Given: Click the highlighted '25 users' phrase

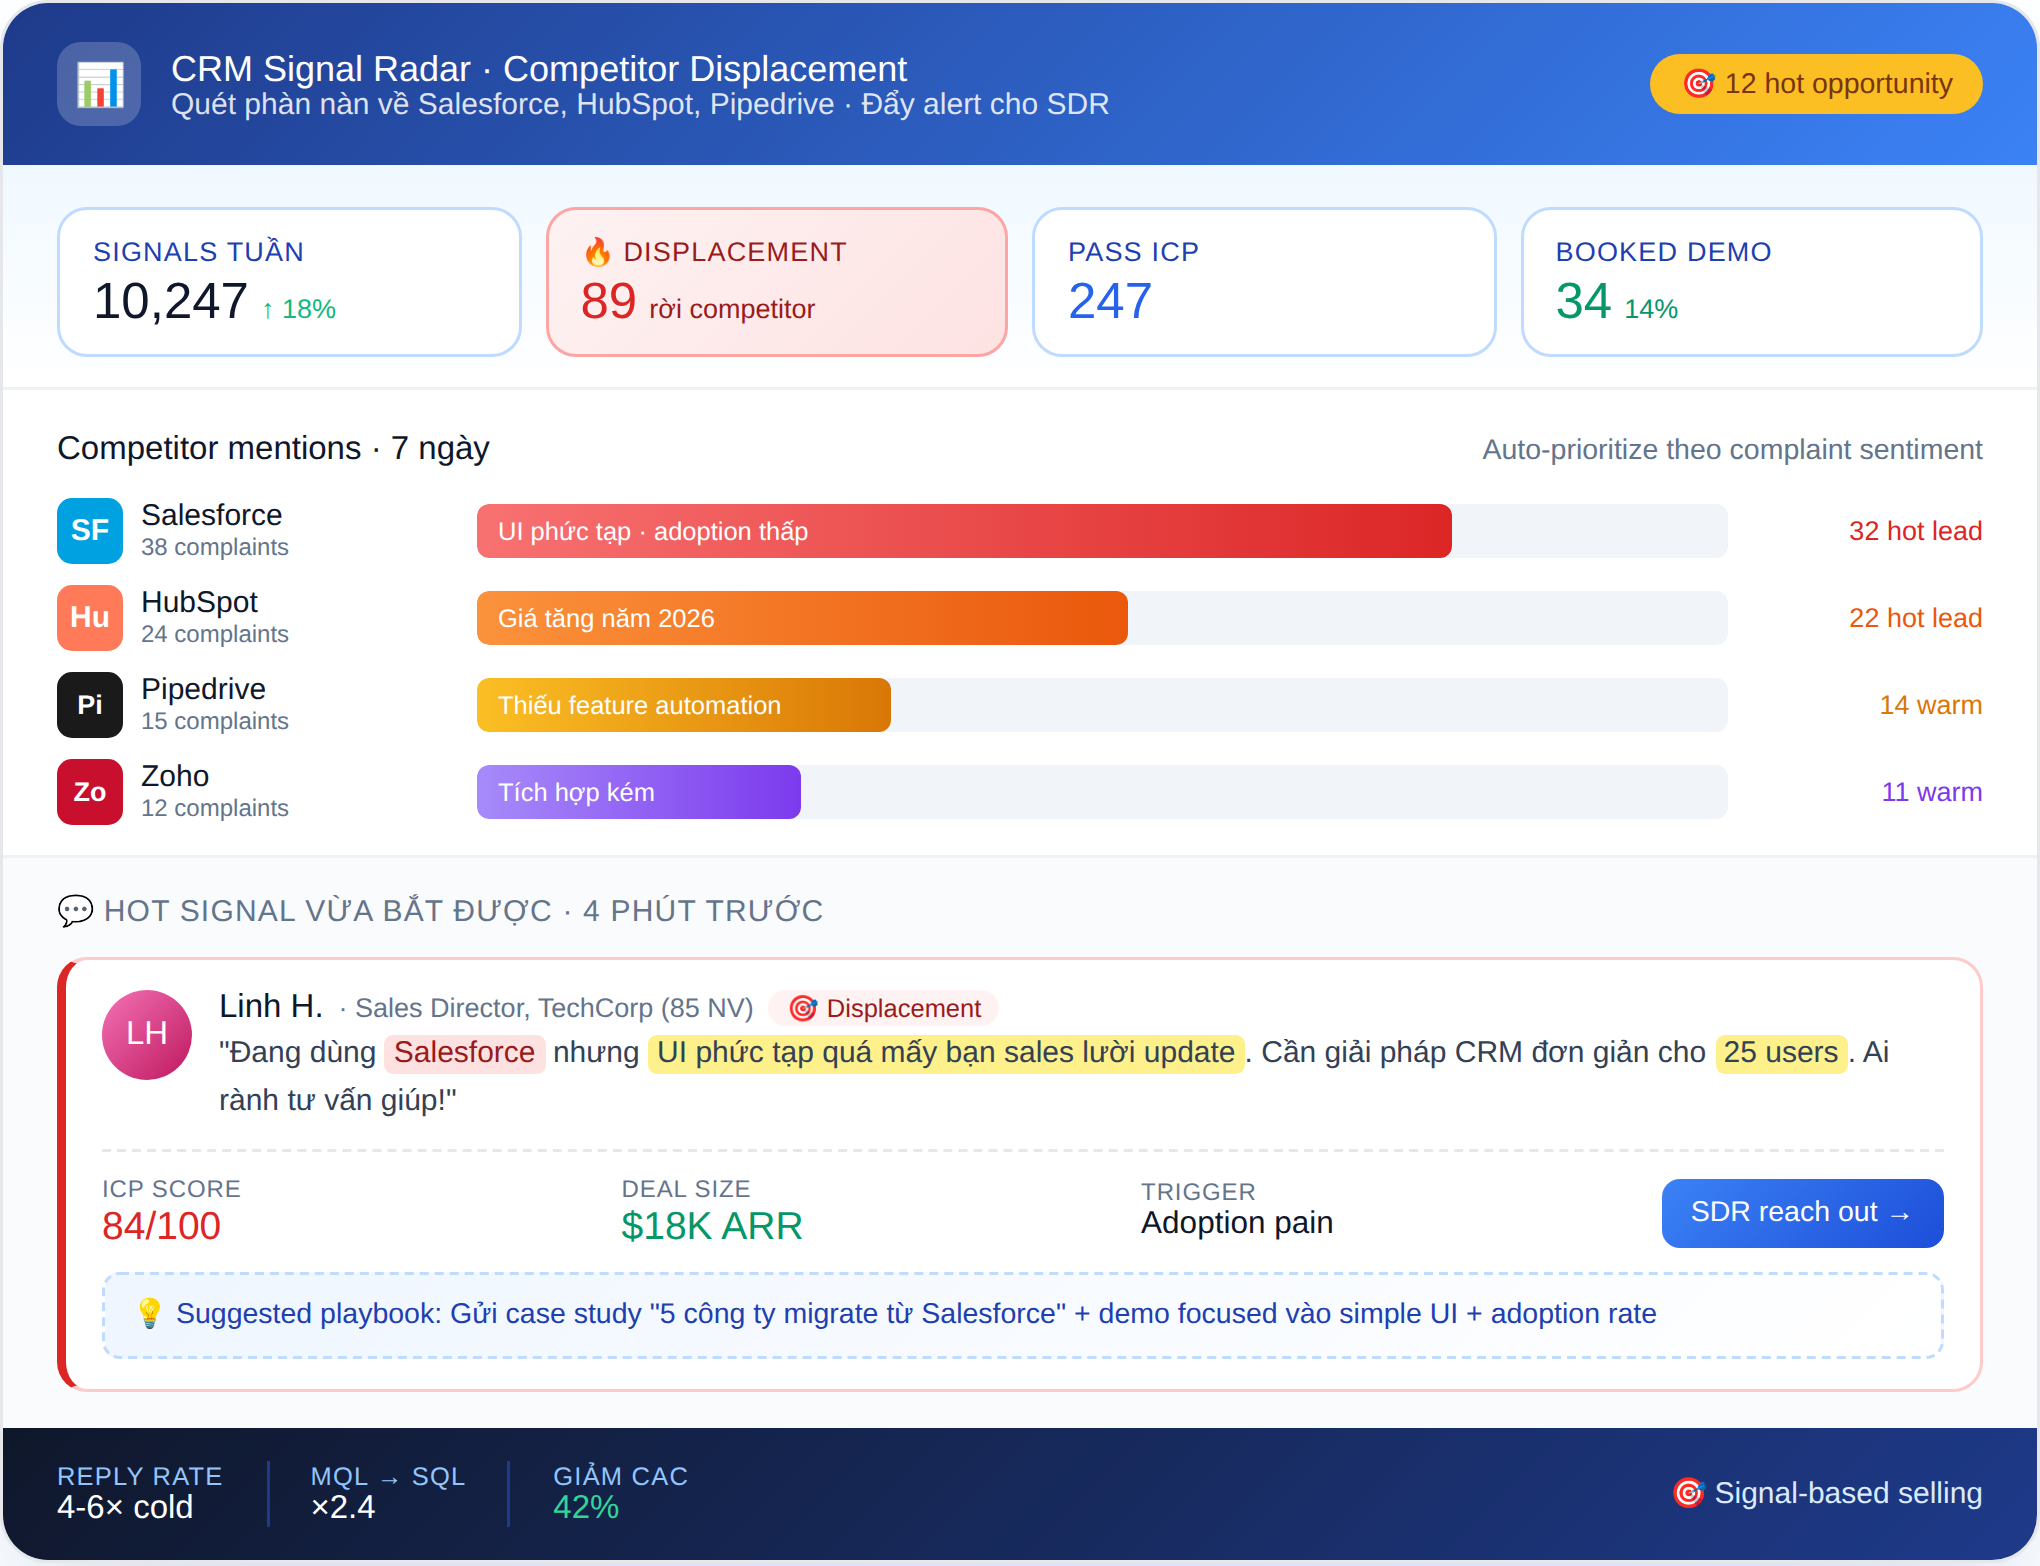Looking at the screenshot, I should click(x=1781, y=1053).
